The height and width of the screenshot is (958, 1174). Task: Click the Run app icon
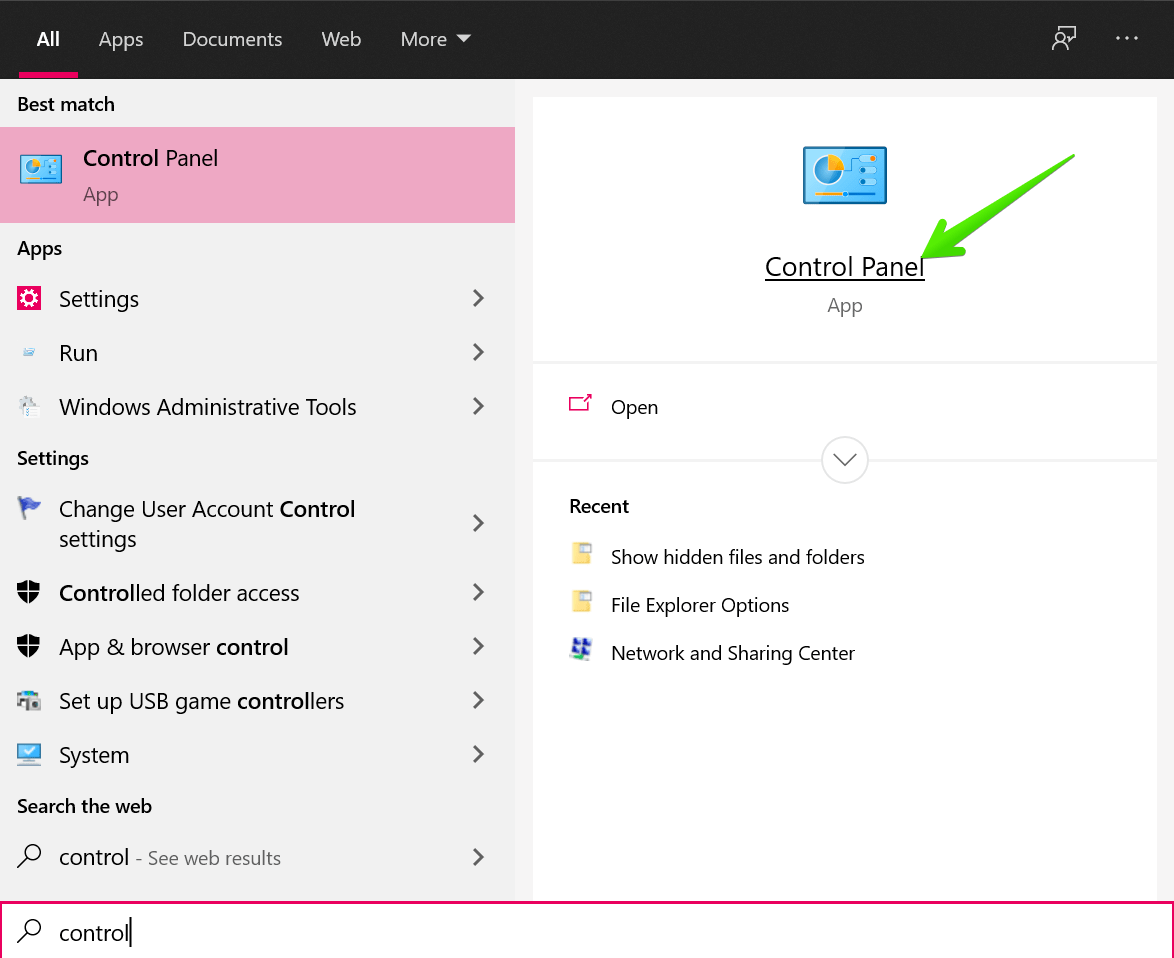pos(29,353)
